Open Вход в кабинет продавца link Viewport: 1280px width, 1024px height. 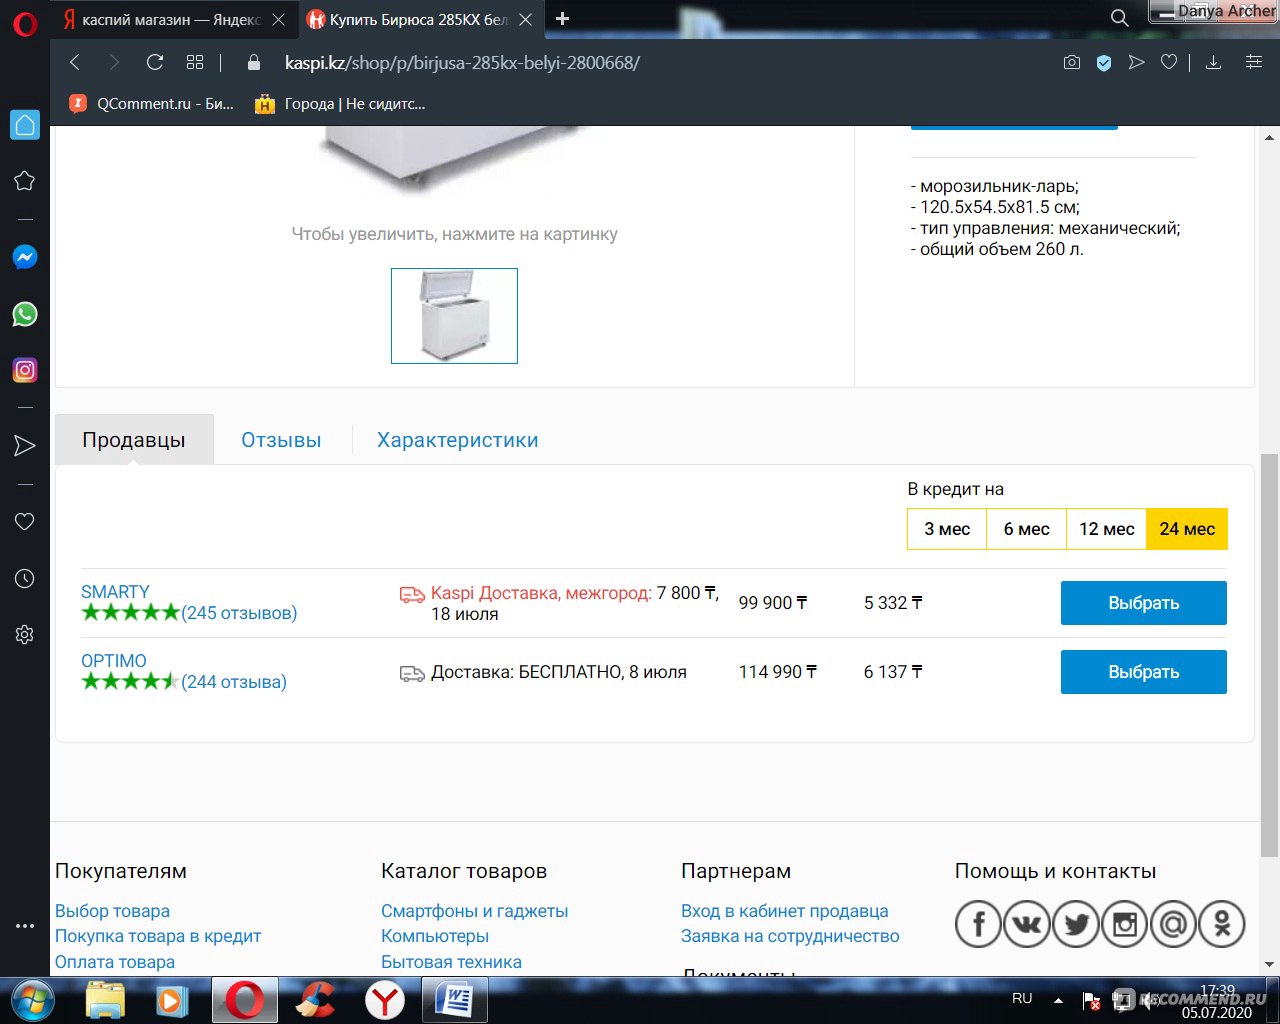(x=785, y=911)
